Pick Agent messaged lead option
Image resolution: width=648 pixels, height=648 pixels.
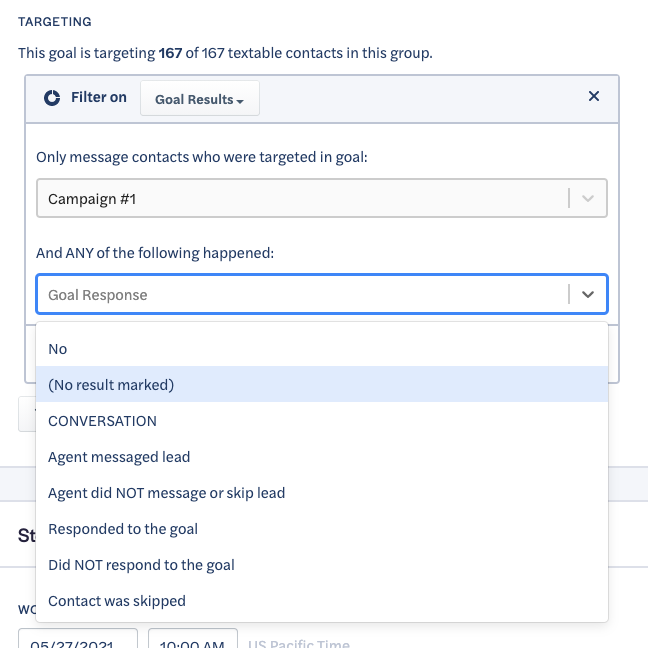[322, 457]
